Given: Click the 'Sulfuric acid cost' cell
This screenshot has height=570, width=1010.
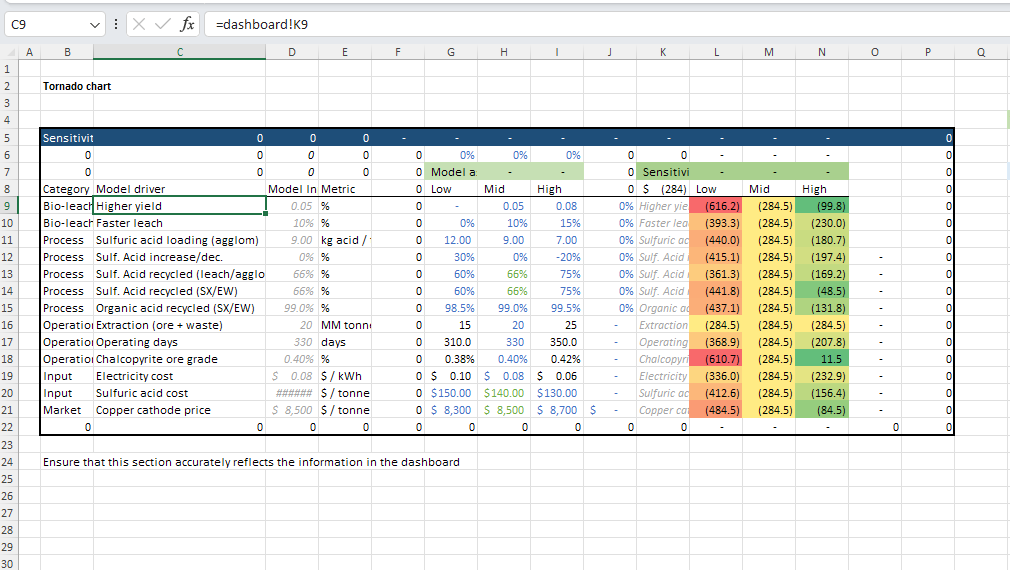Looking at the screenshot, I should (x=180, y=393).
